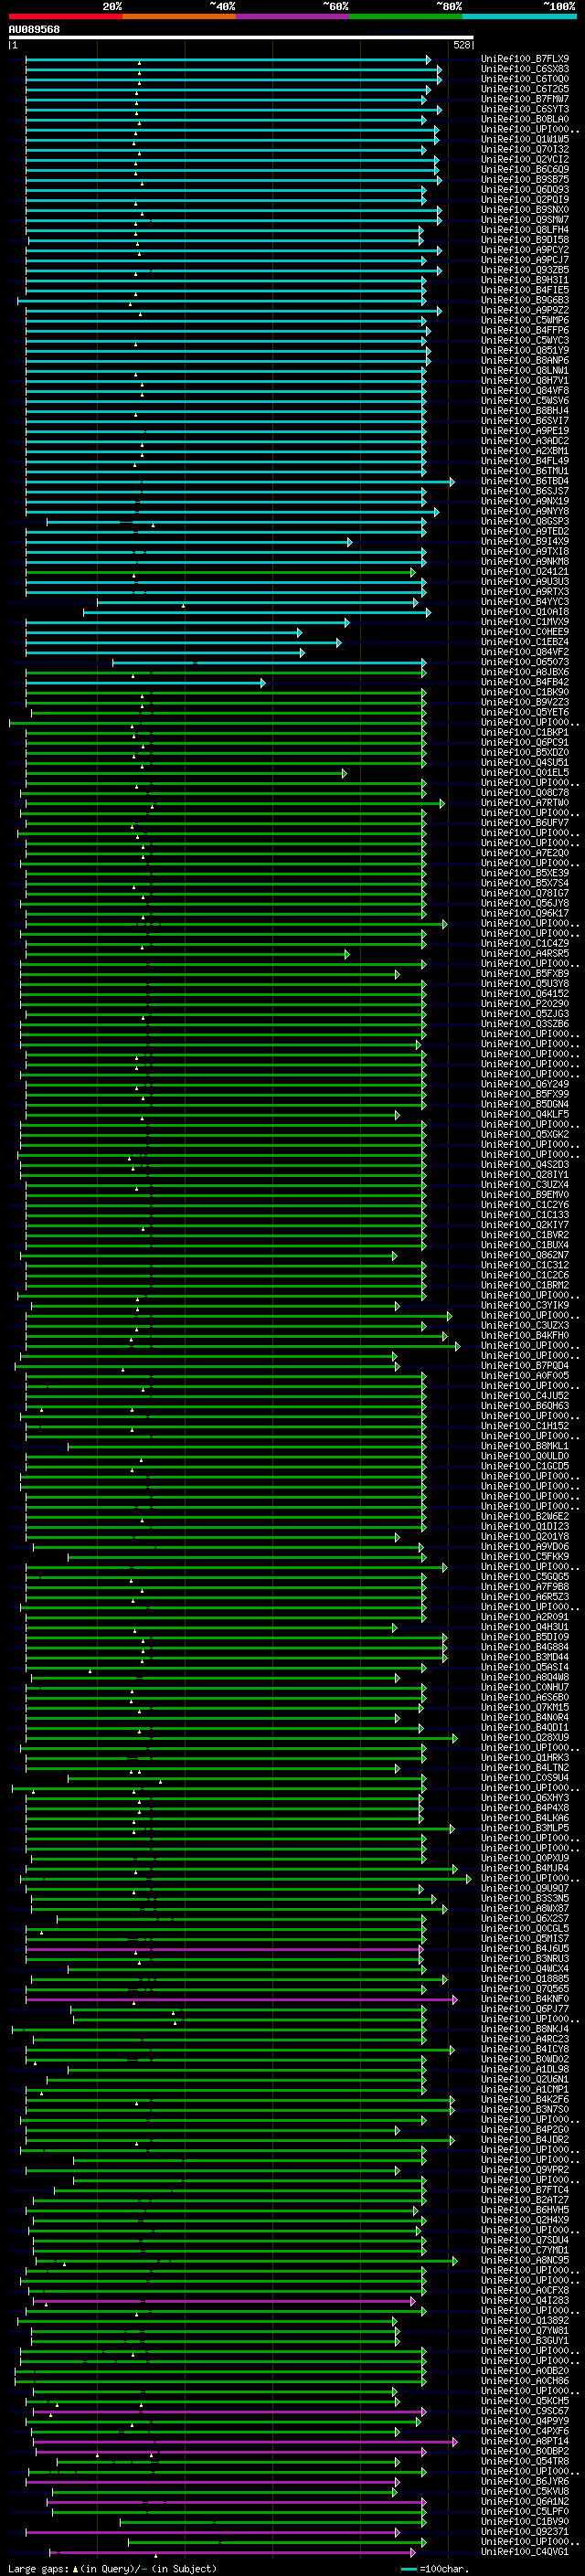Select hit UniRef100_Q92371
The height and width of the screenshot is (2576, 585).
[525, 2531]
